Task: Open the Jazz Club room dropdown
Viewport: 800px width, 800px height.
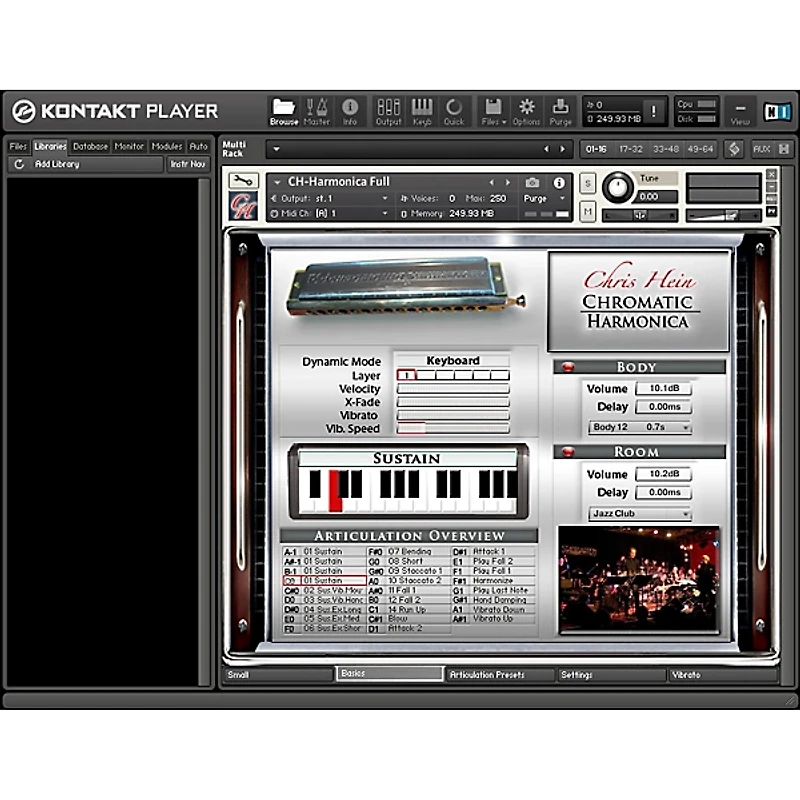Action: [640, 514]
